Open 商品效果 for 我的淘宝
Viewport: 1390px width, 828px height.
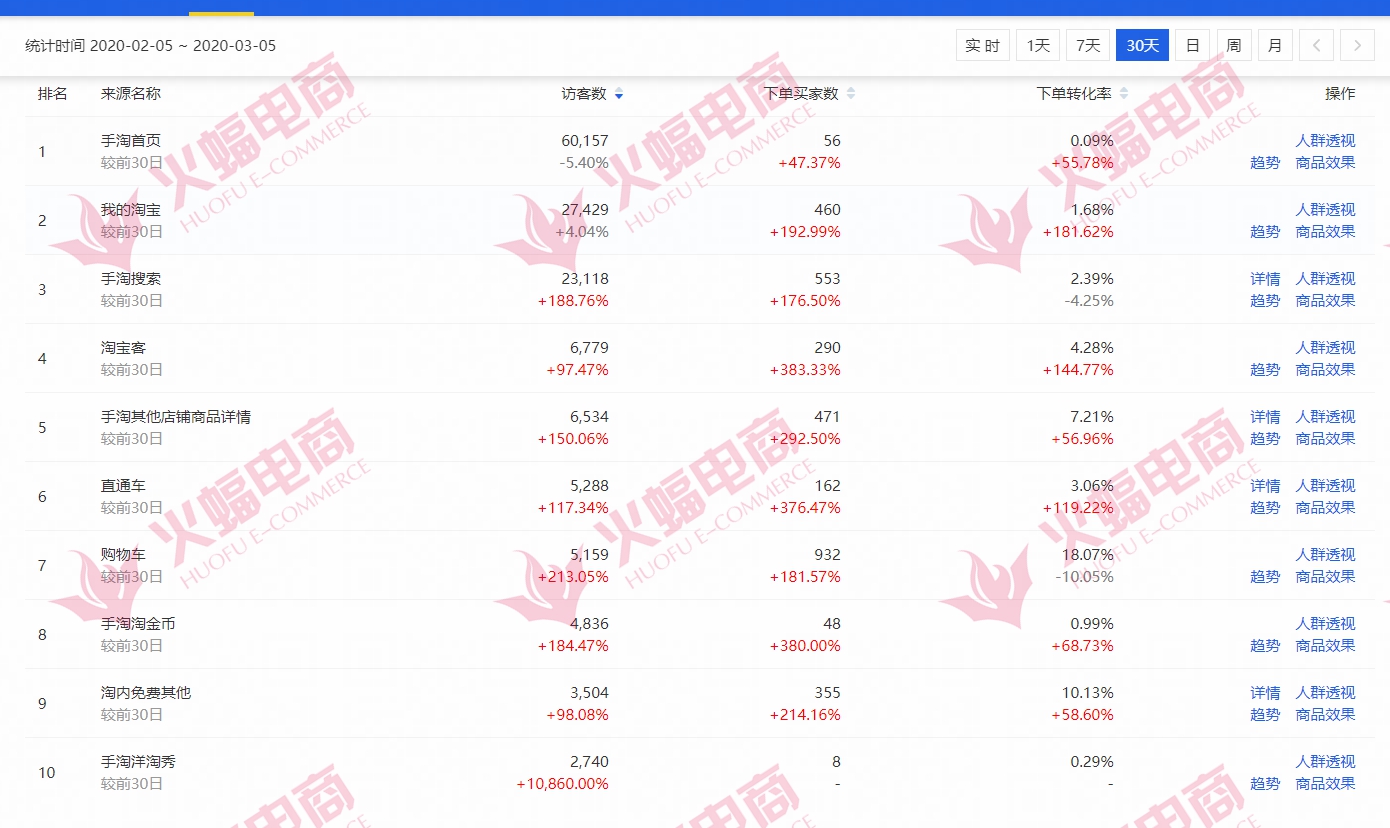point(1325,232)
